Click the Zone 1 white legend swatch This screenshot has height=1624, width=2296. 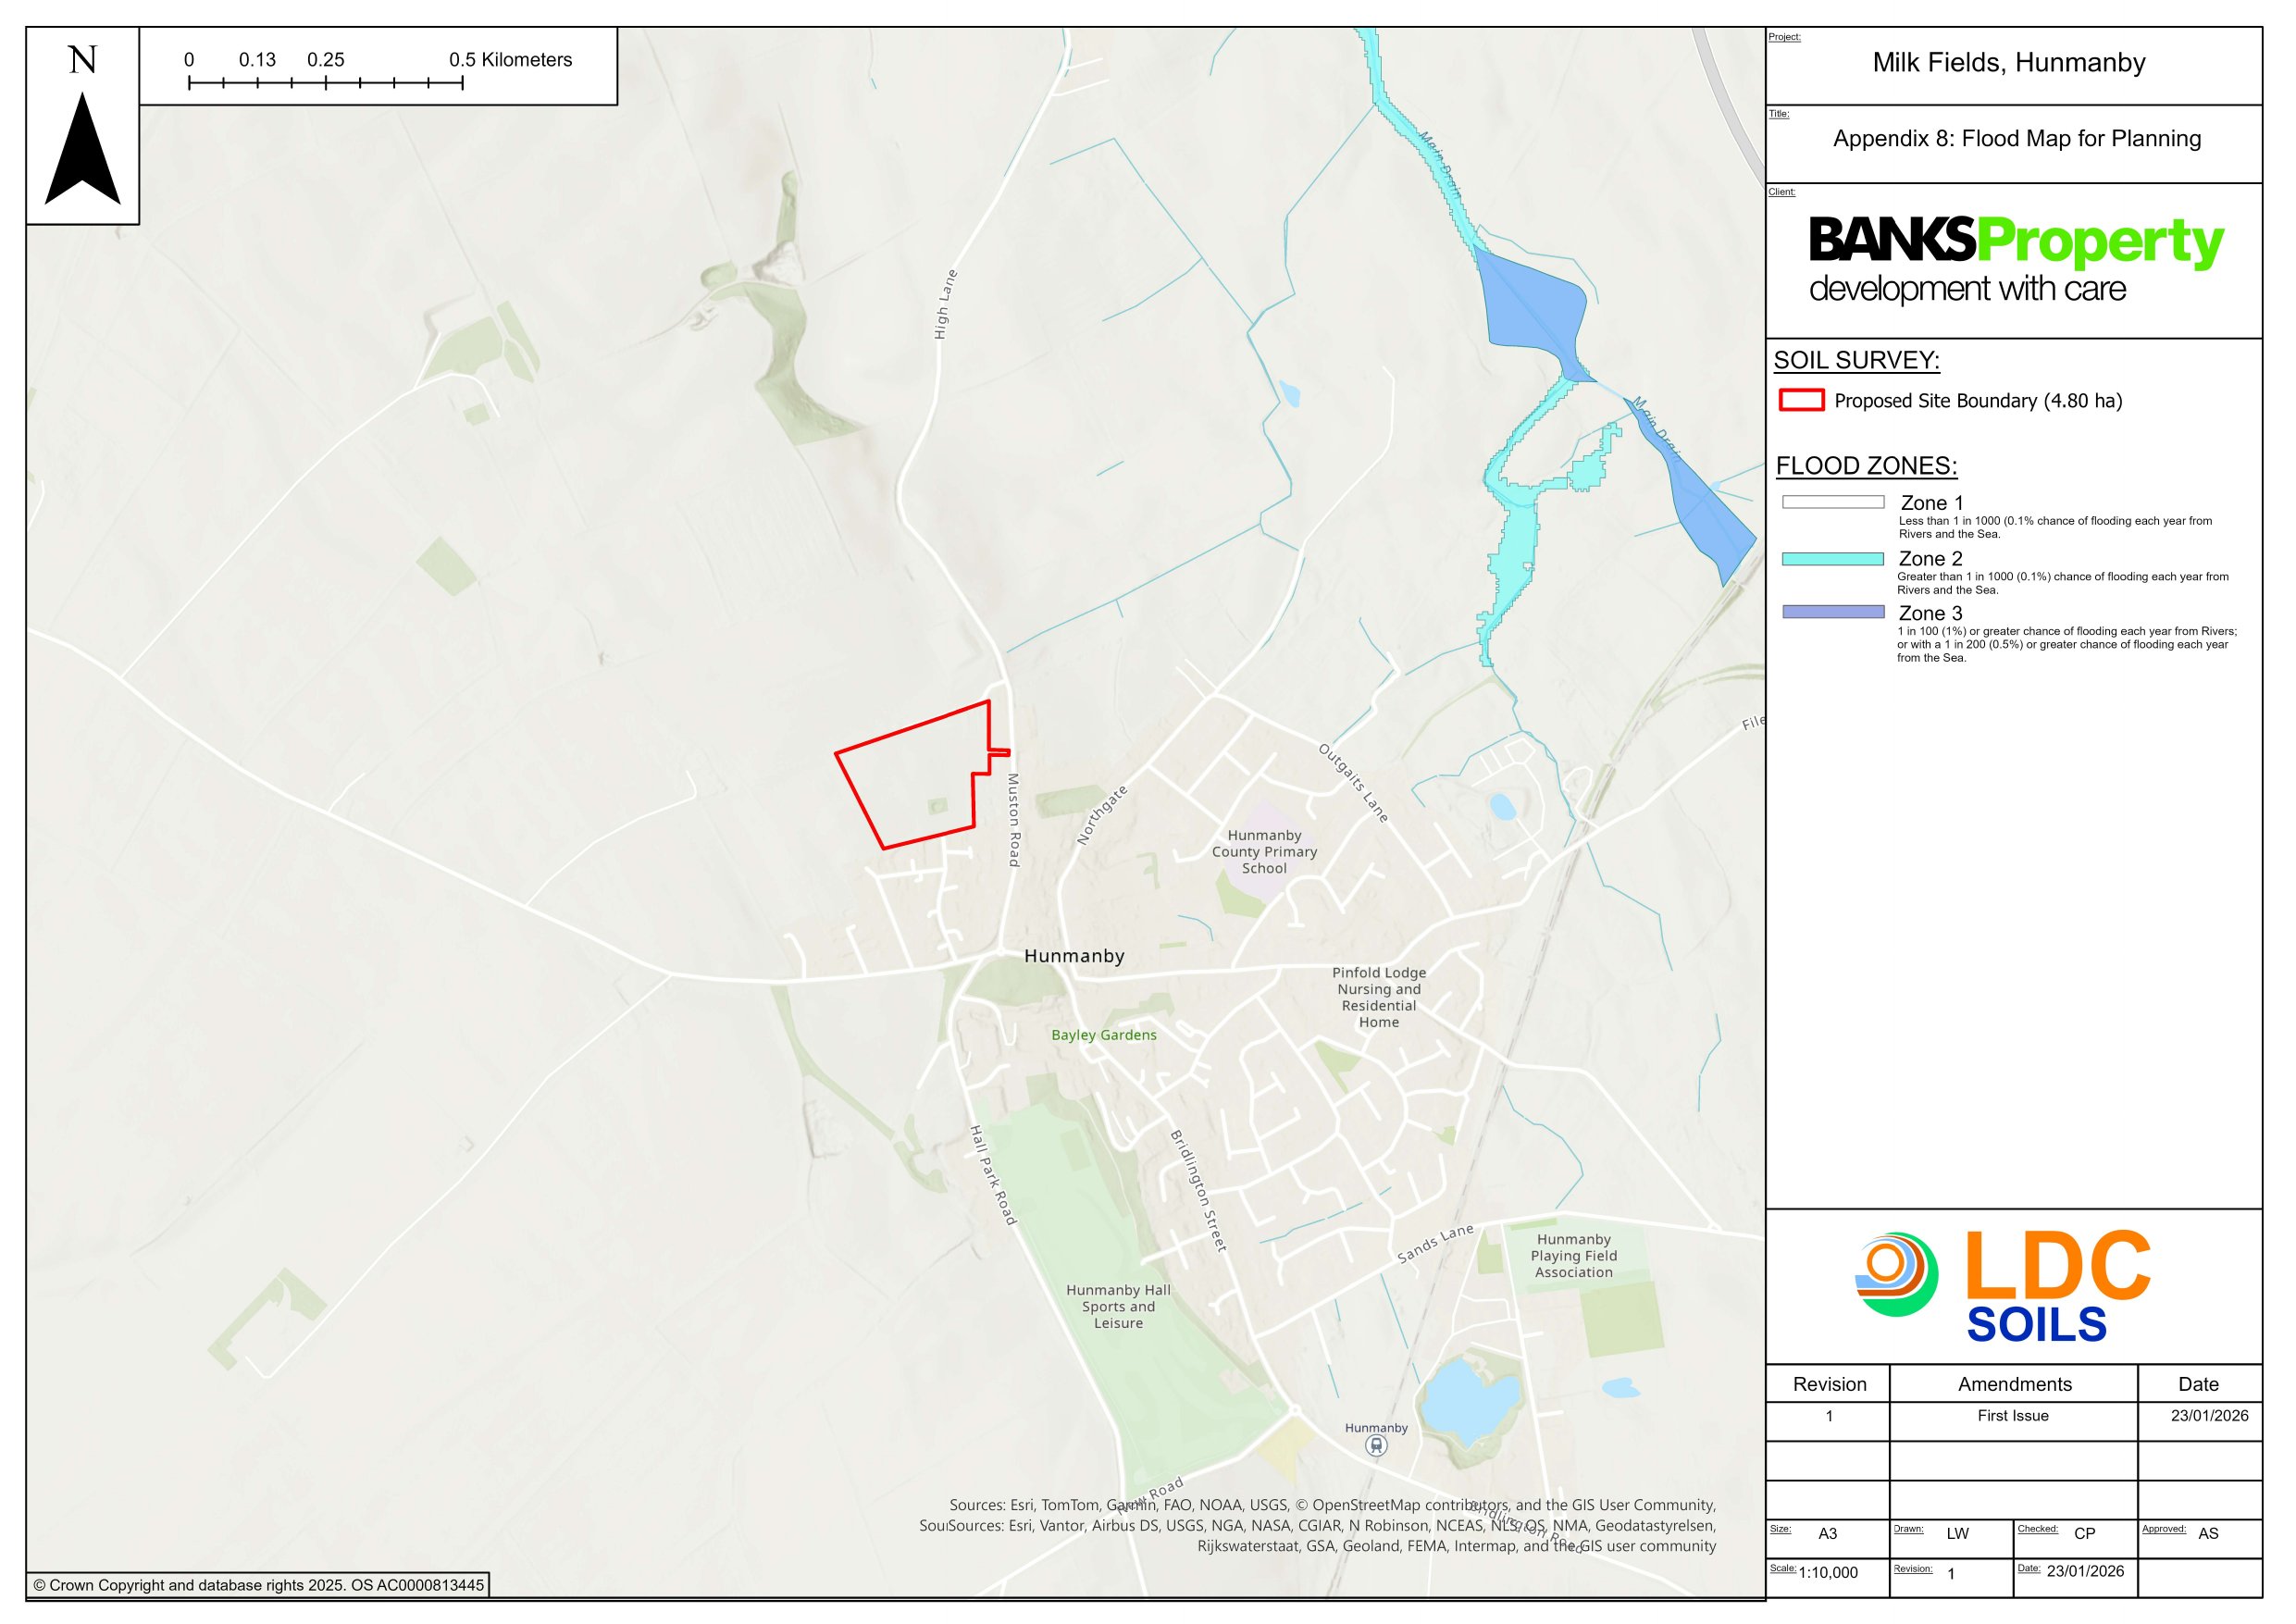coord(1832,502)
